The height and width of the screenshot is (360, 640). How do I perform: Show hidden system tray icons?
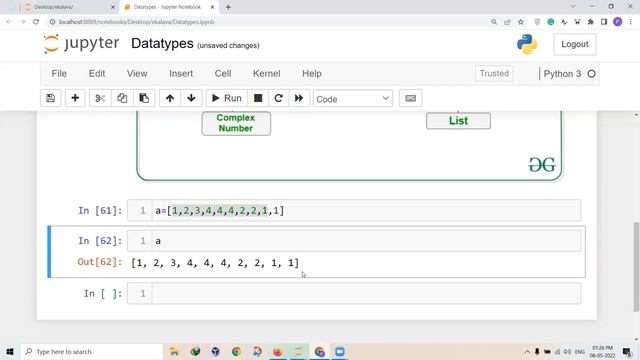527,351
